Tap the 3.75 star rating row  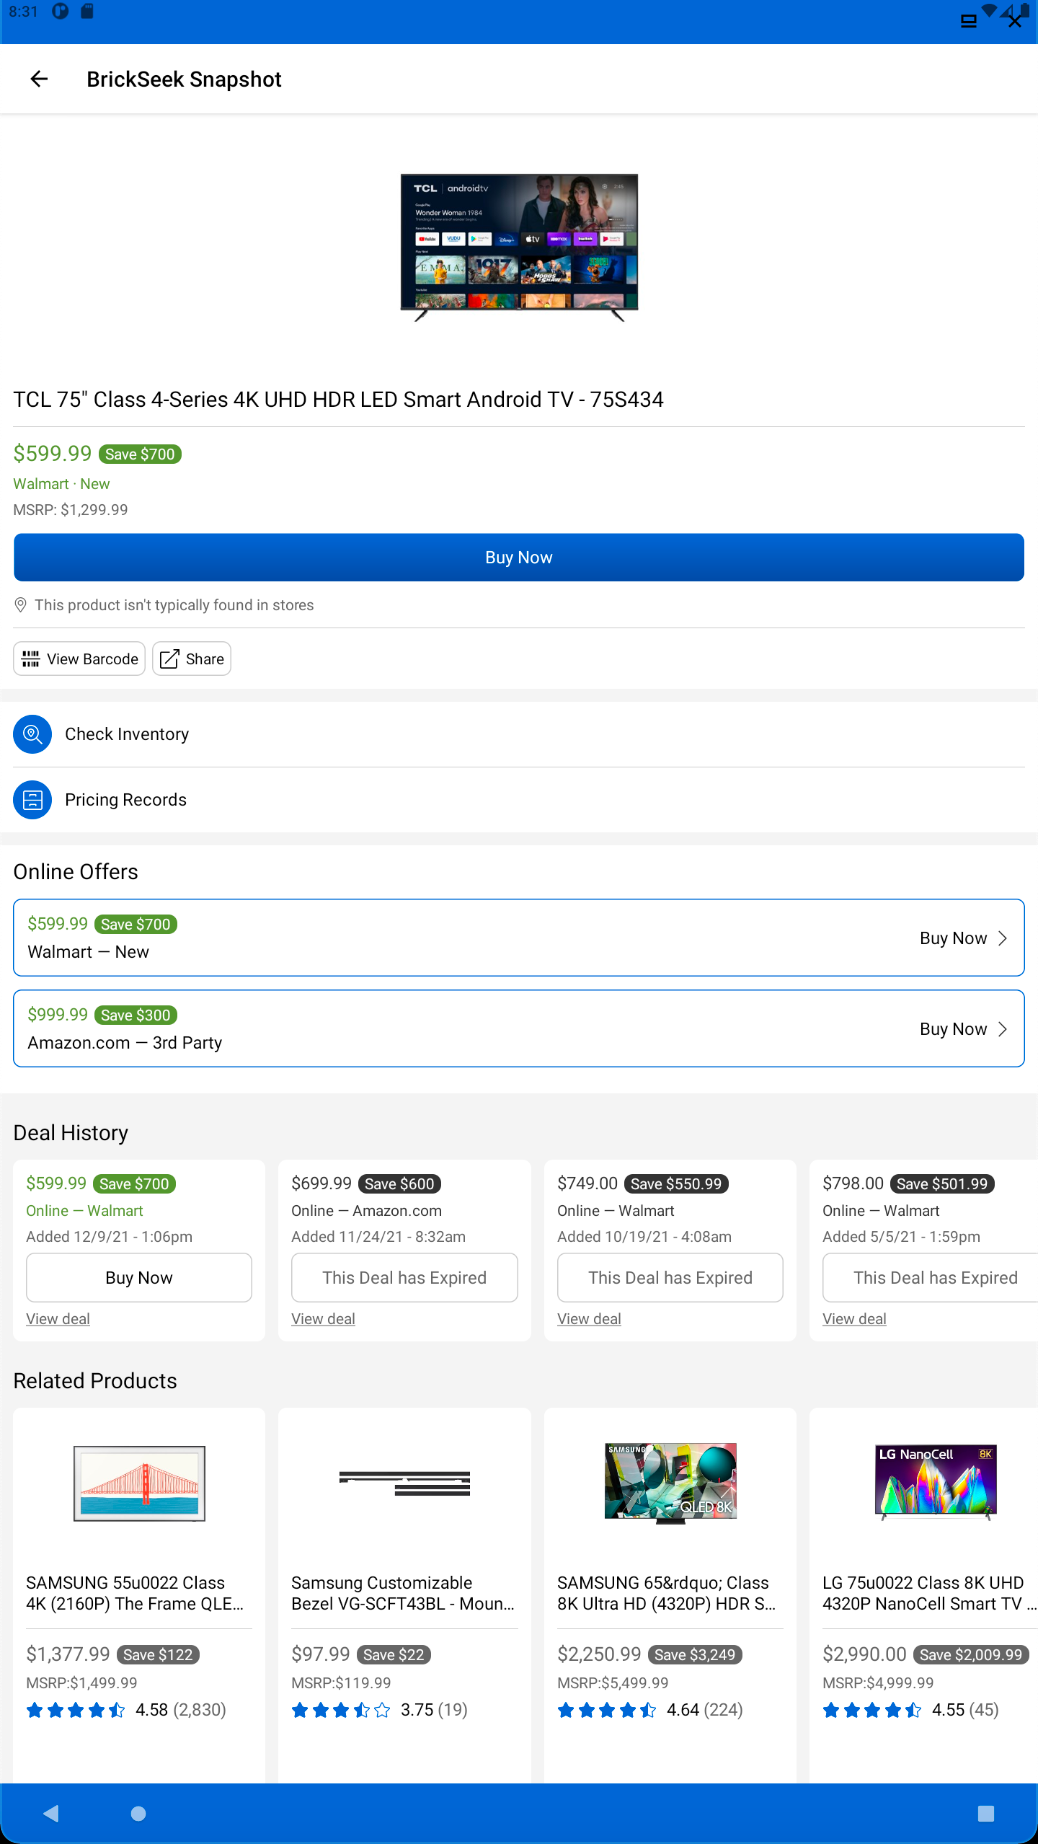coord(379,1710)
